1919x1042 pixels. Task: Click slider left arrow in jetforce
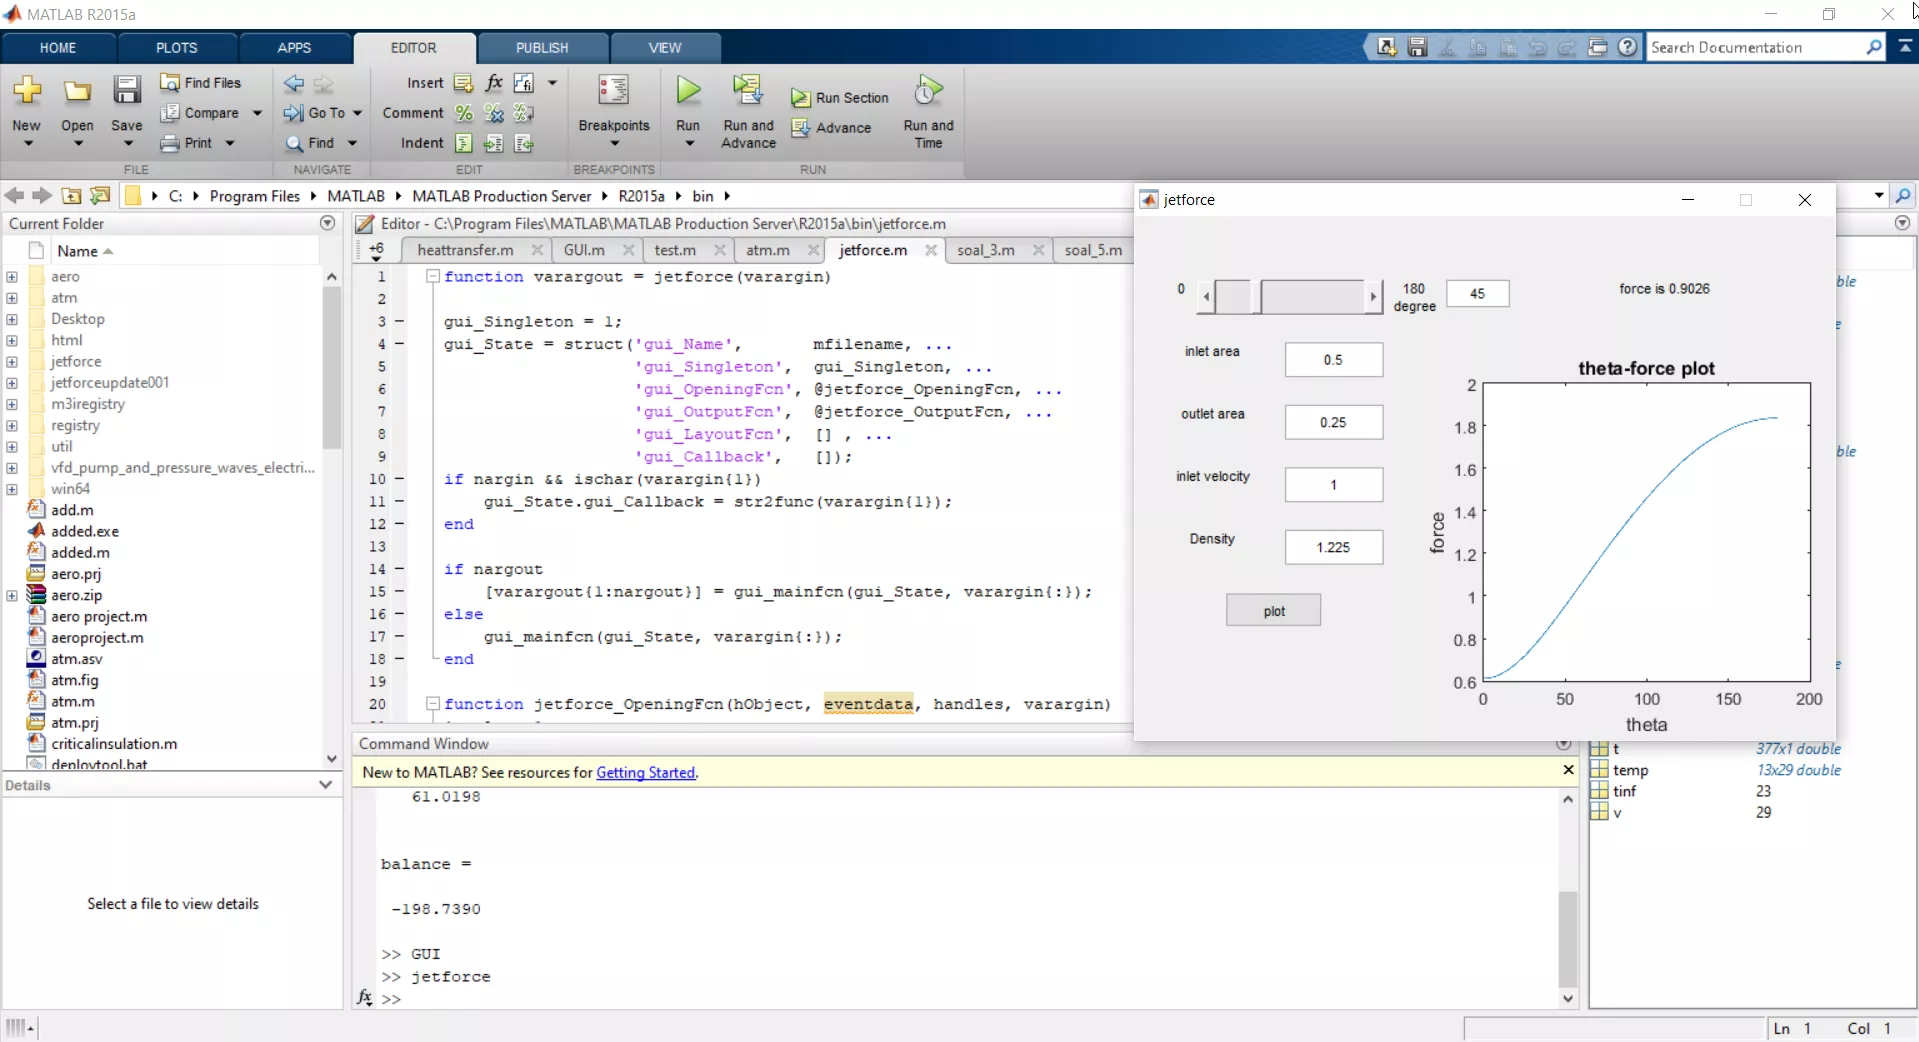(x=1206, y=297)
